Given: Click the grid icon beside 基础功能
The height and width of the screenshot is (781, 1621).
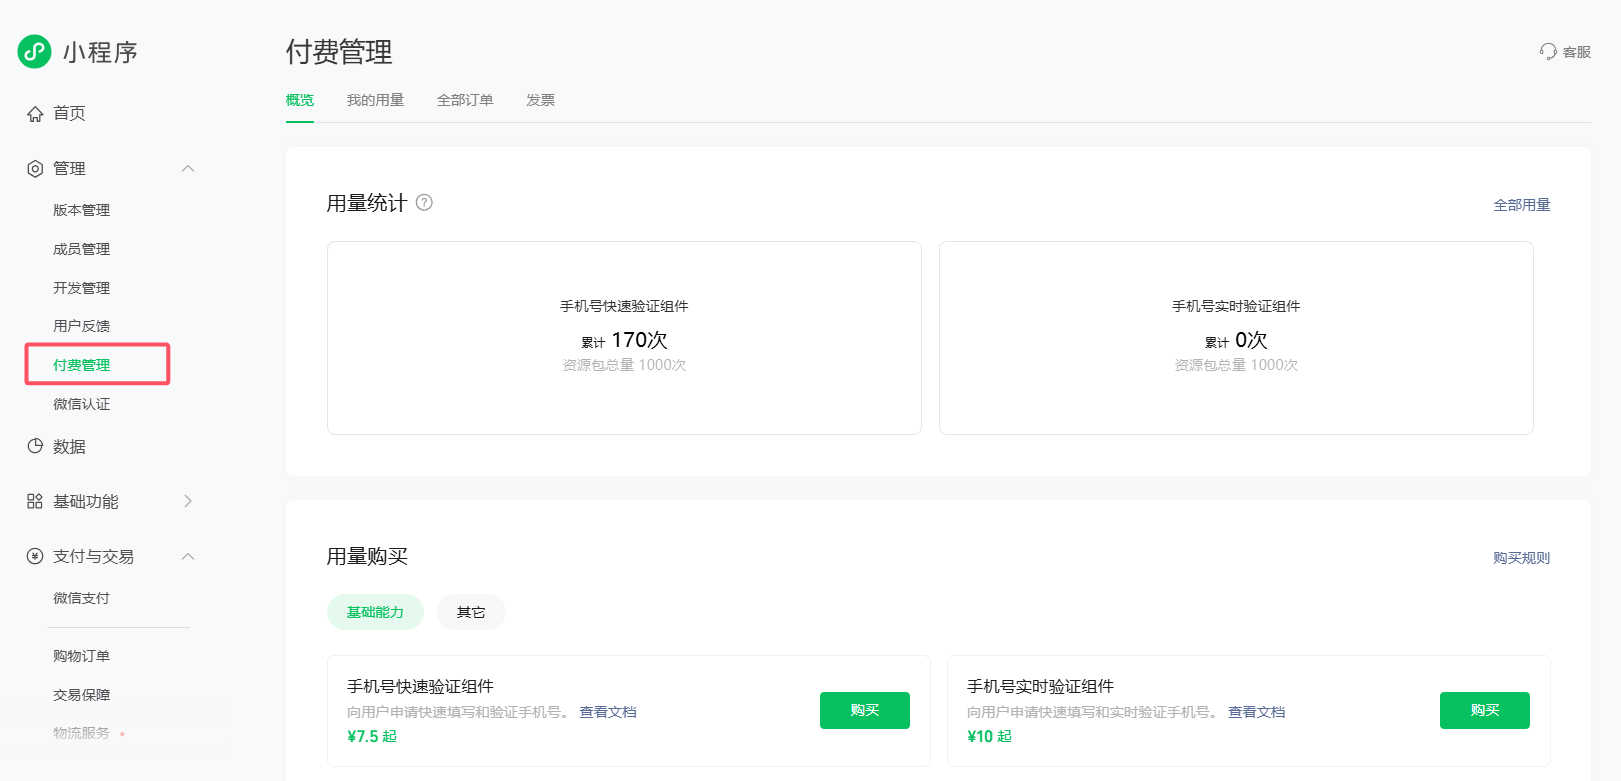Looking at the screenshot, I should coord(35,501).
